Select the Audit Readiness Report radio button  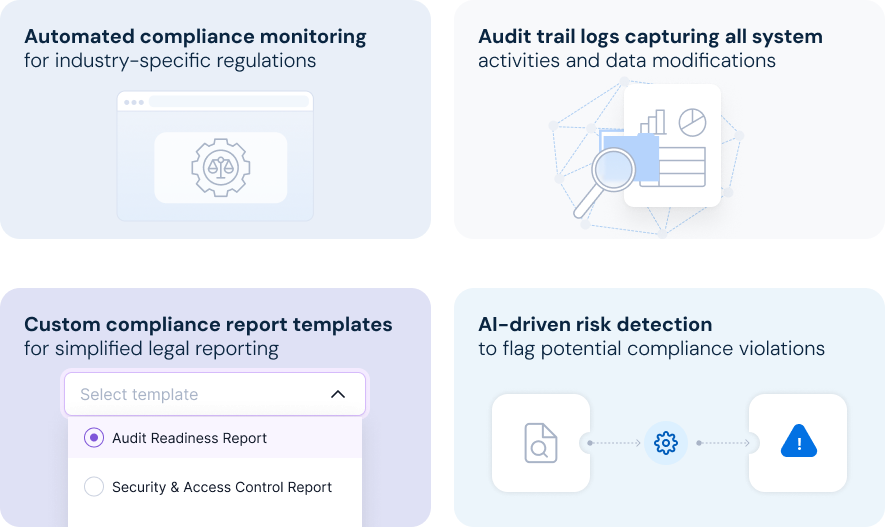(x=94, y=438)
